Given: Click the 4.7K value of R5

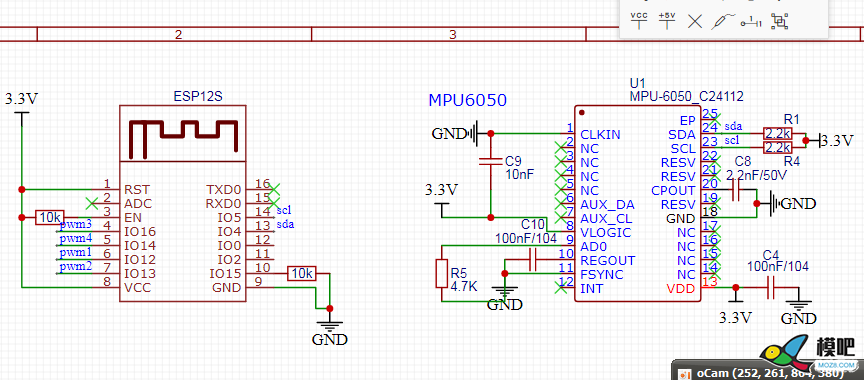Looking at the screenshot, I should (463, 286).
